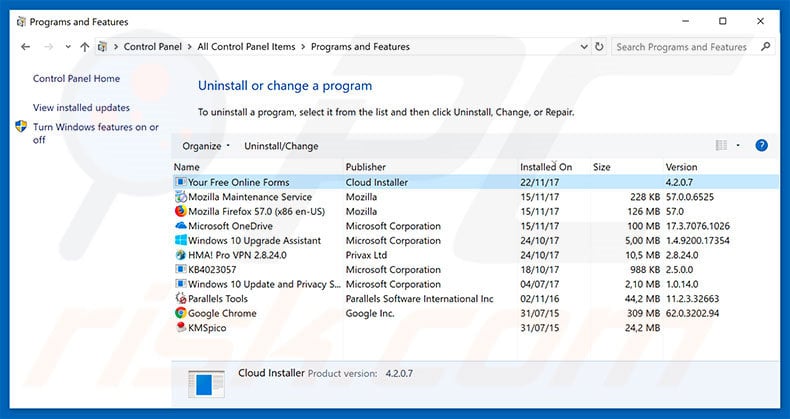The image size is (790, 419).
Task: Click Cloud Installer details pane thumbnail
Action: coord(206,384)
